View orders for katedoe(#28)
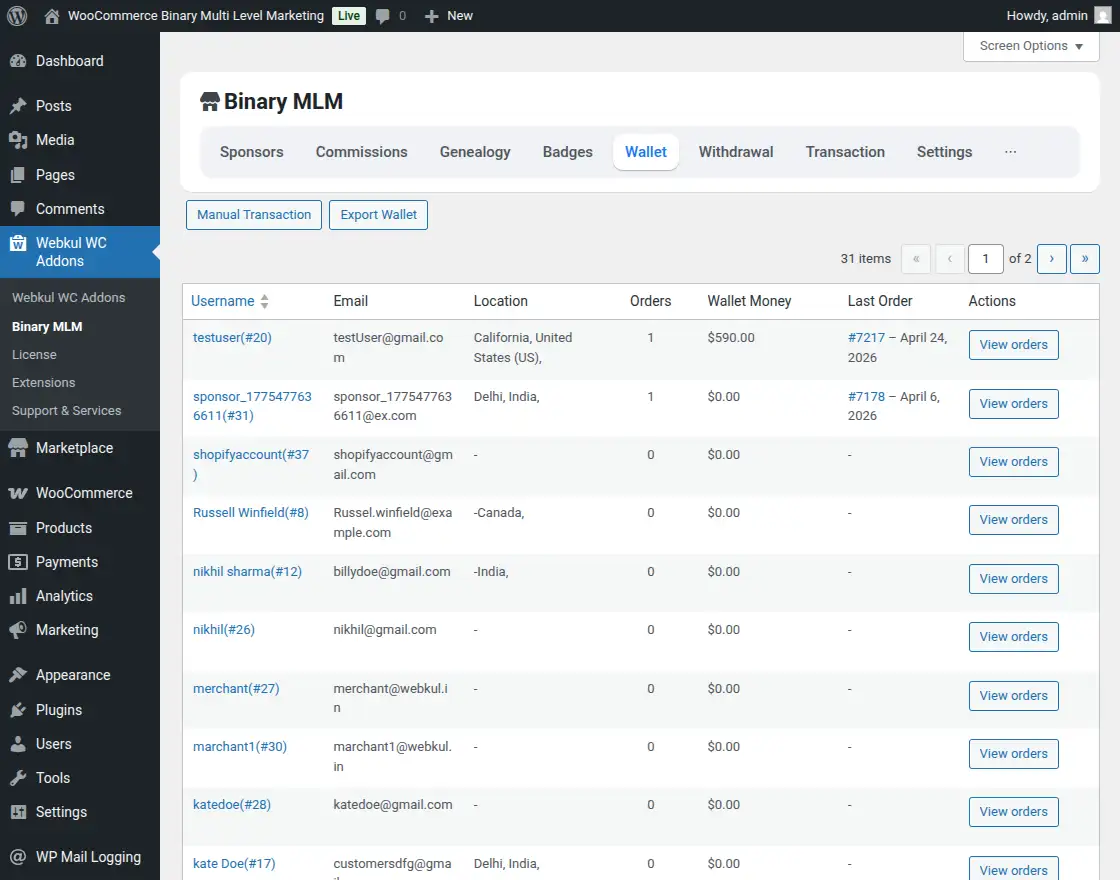1120x880 pixels. pos(1014,812)
